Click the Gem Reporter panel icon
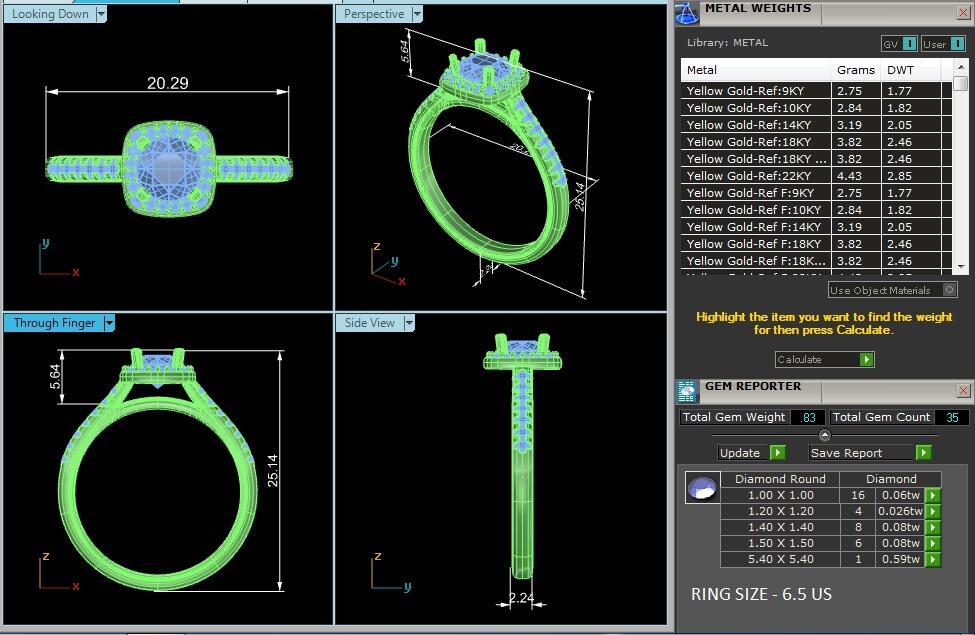975x635 pixels. tap(687, 390)
